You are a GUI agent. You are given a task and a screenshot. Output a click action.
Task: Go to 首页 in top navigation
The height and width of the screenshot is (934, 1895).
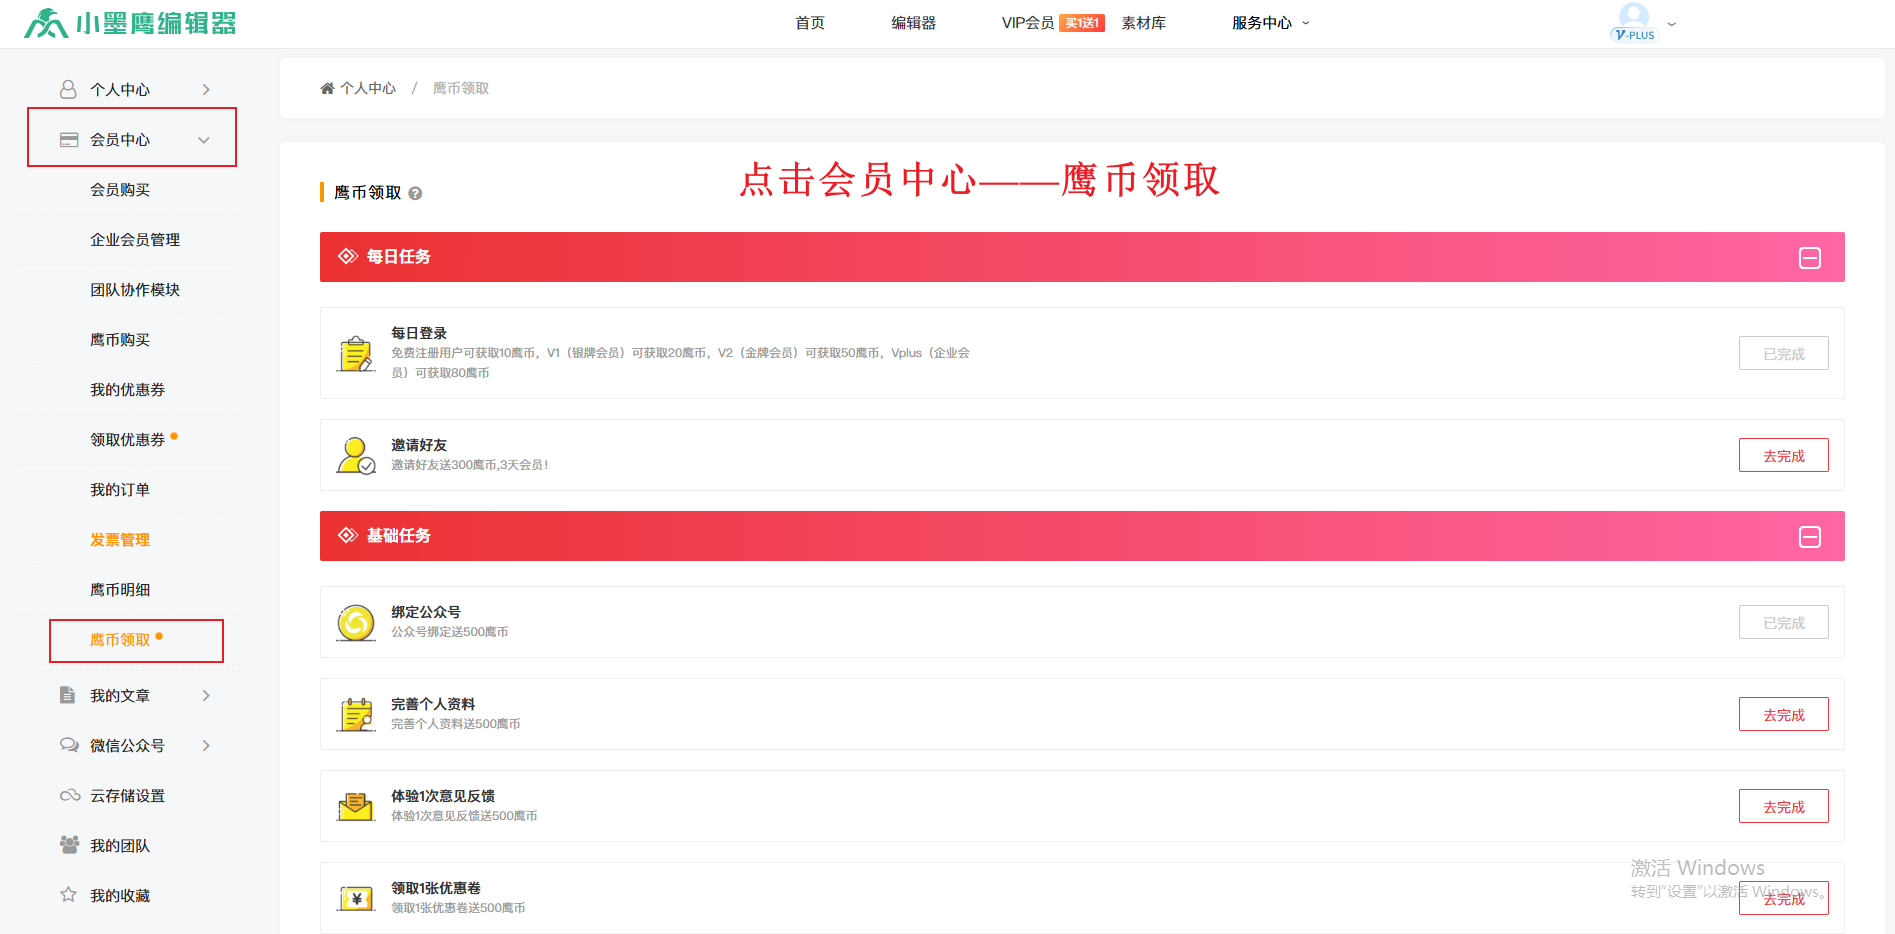pos(810,23)
